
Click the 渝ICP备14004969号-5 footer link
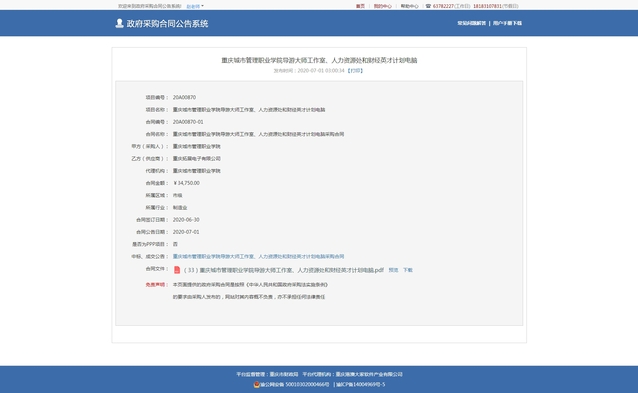[x=361, y=384]
